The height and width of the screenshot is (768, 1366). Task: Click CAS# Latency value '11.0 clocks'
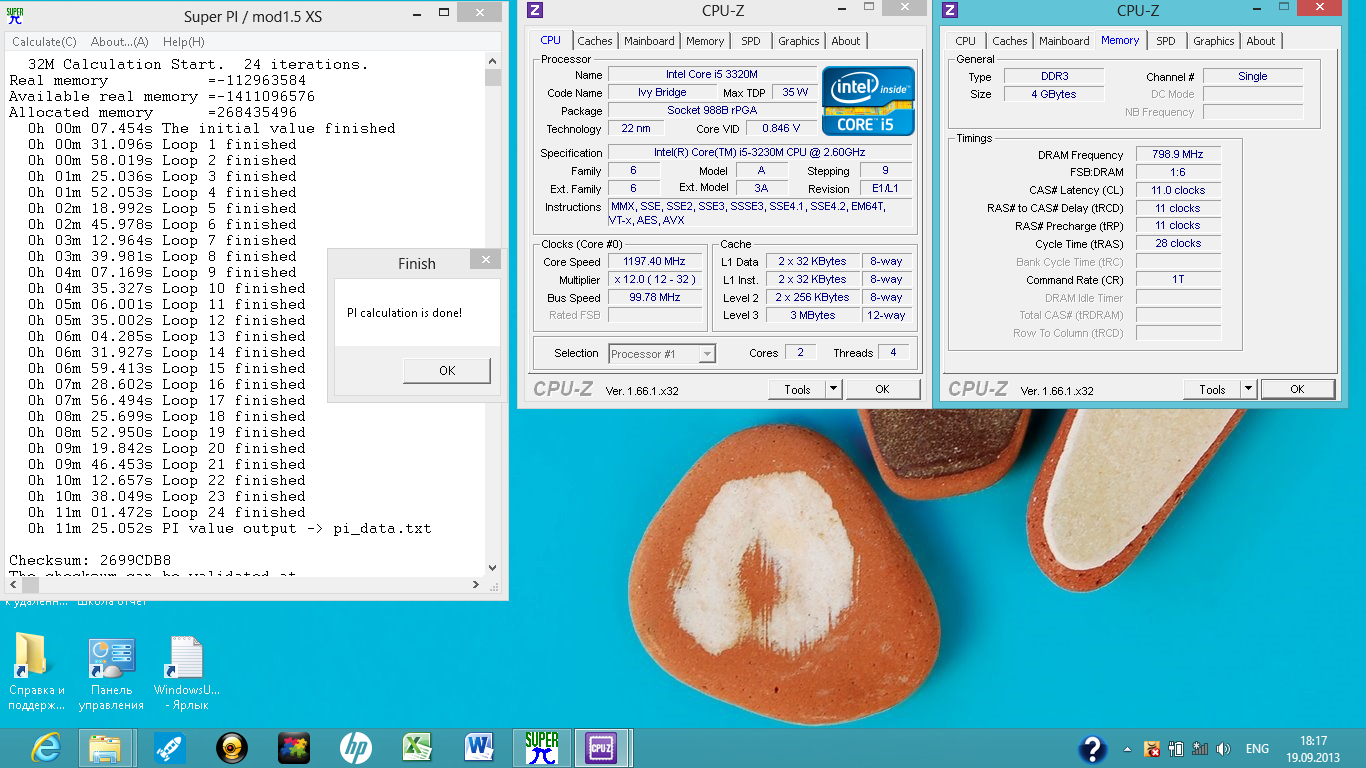click(x=1178, y=190)
